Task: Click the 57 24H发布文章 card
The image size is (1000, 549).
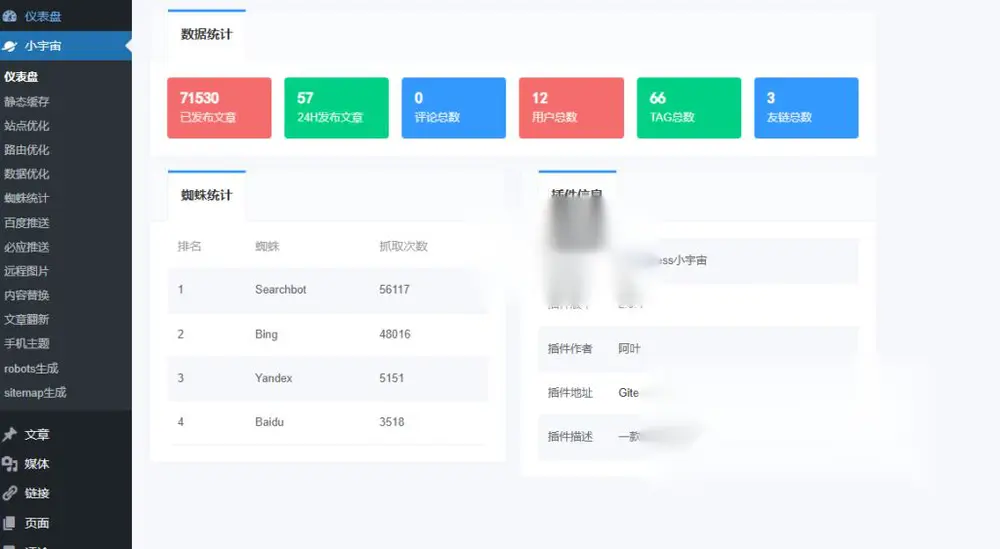Action: [336, 108]
